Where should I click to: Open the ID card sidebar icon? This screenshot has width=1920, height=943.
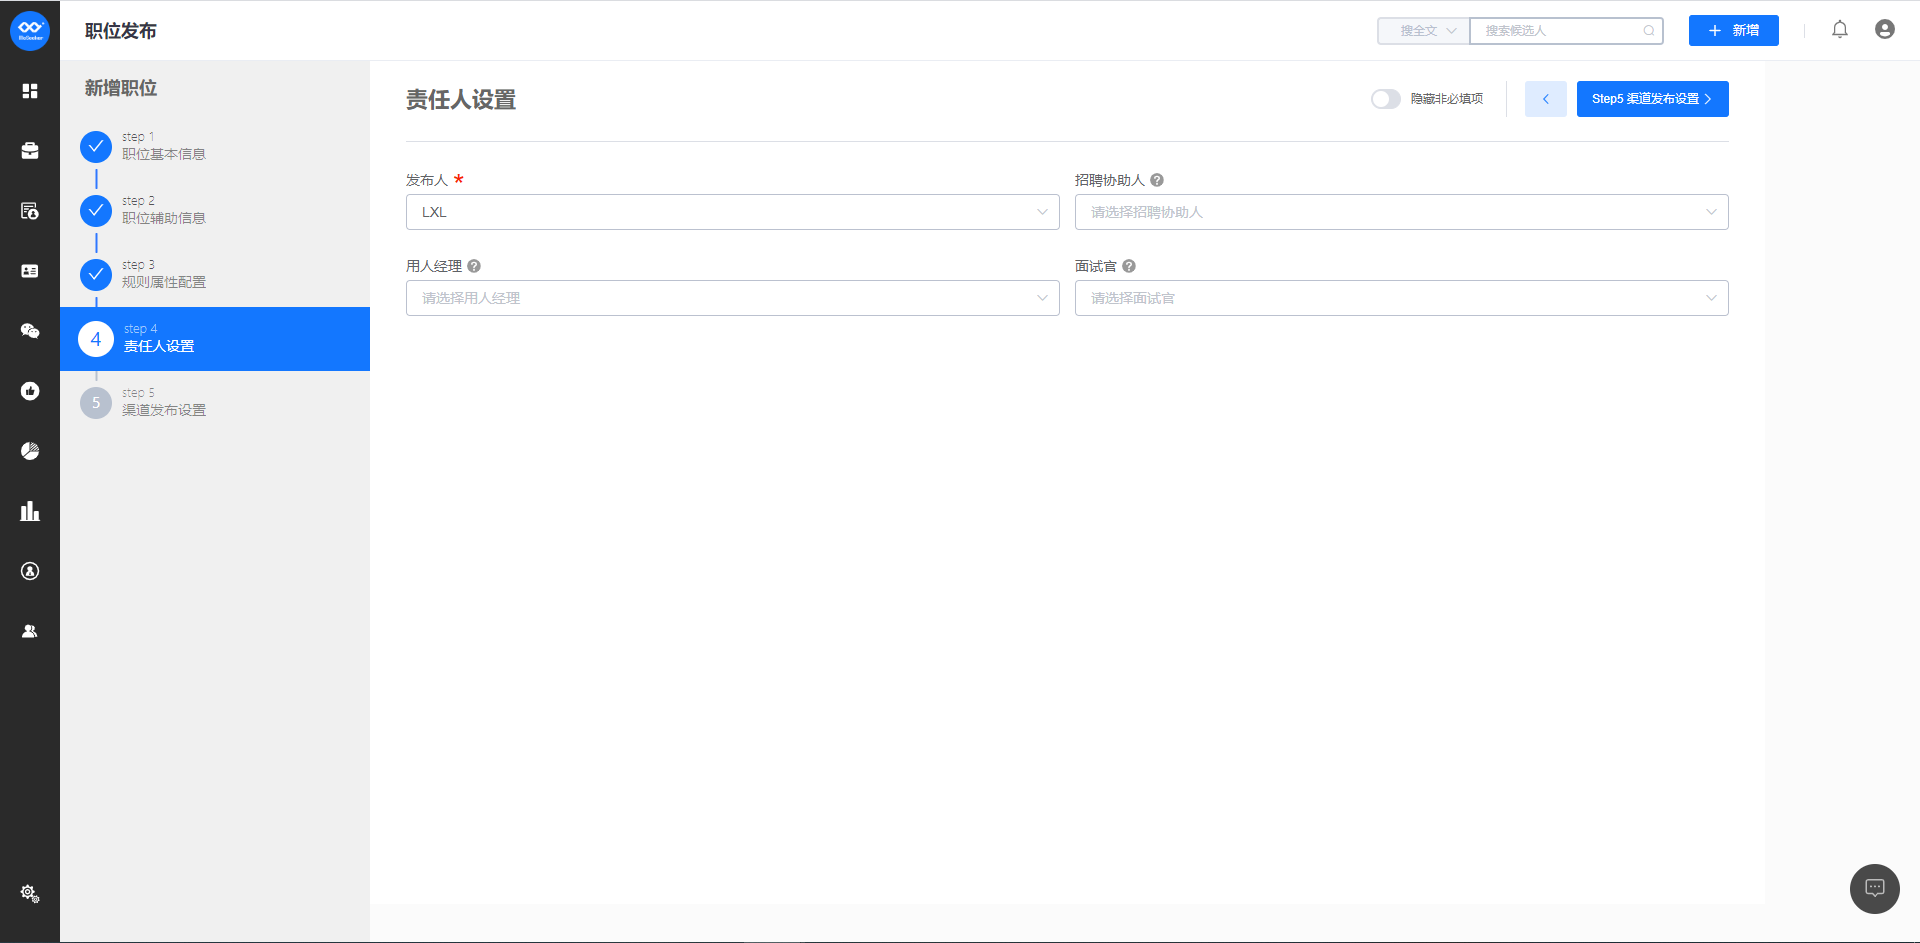30,271
